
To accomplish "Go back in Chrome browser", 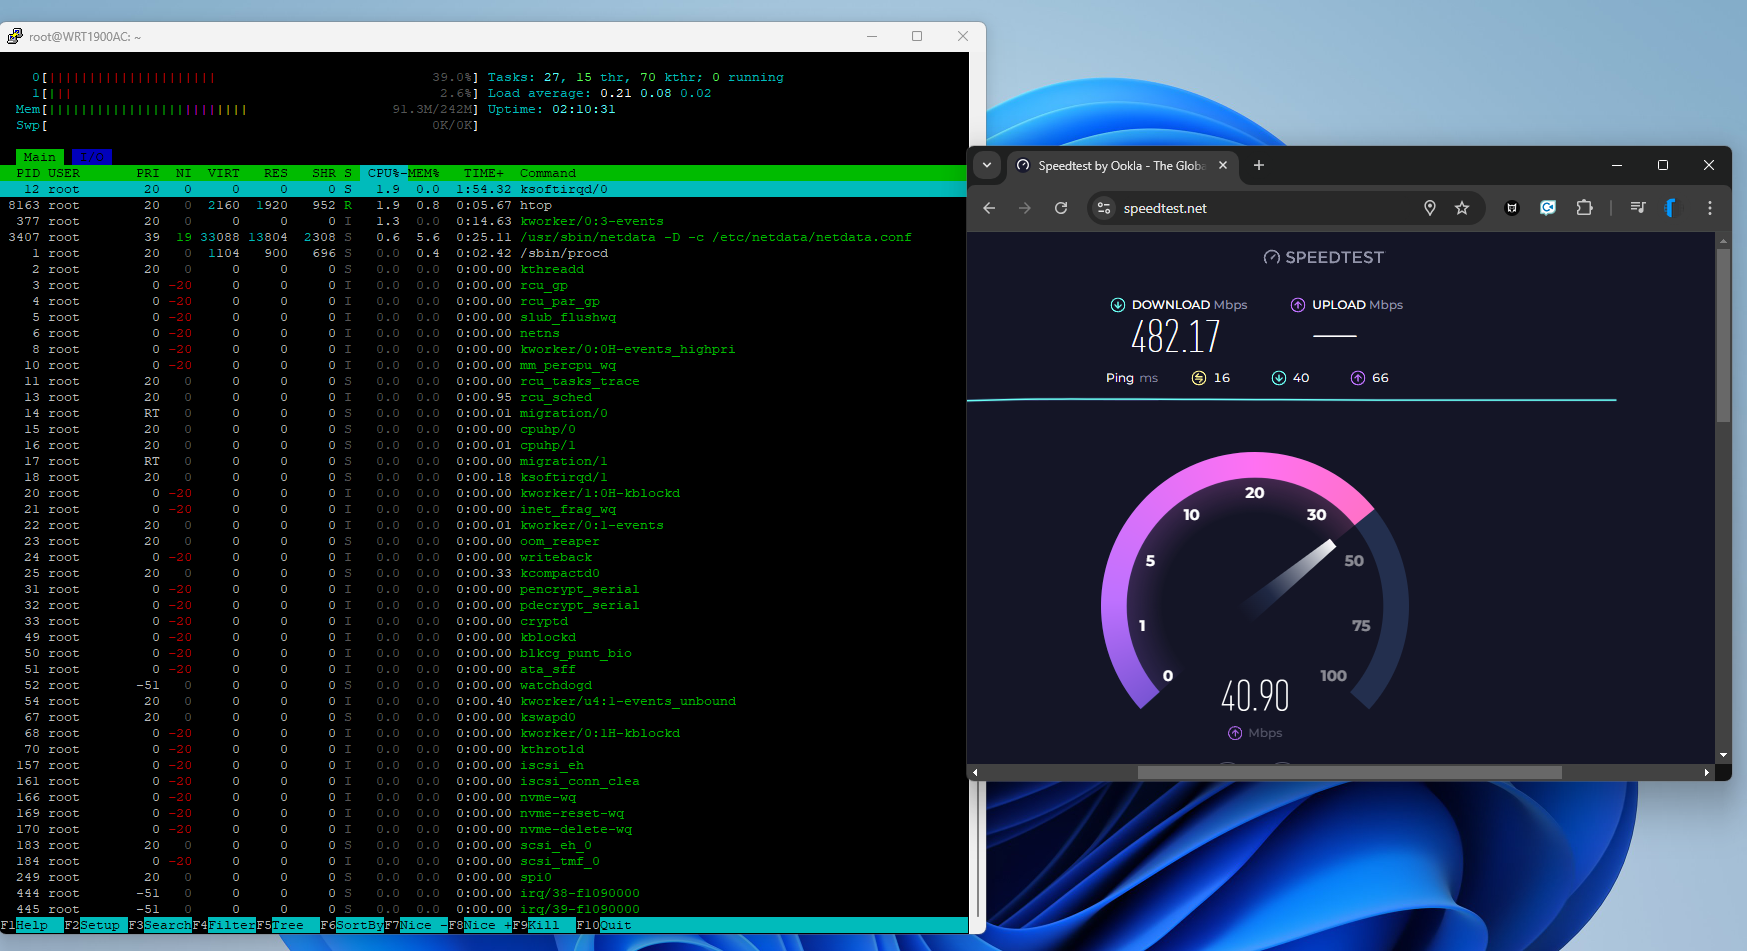I will pyautogui.click(x=989, y=208).
